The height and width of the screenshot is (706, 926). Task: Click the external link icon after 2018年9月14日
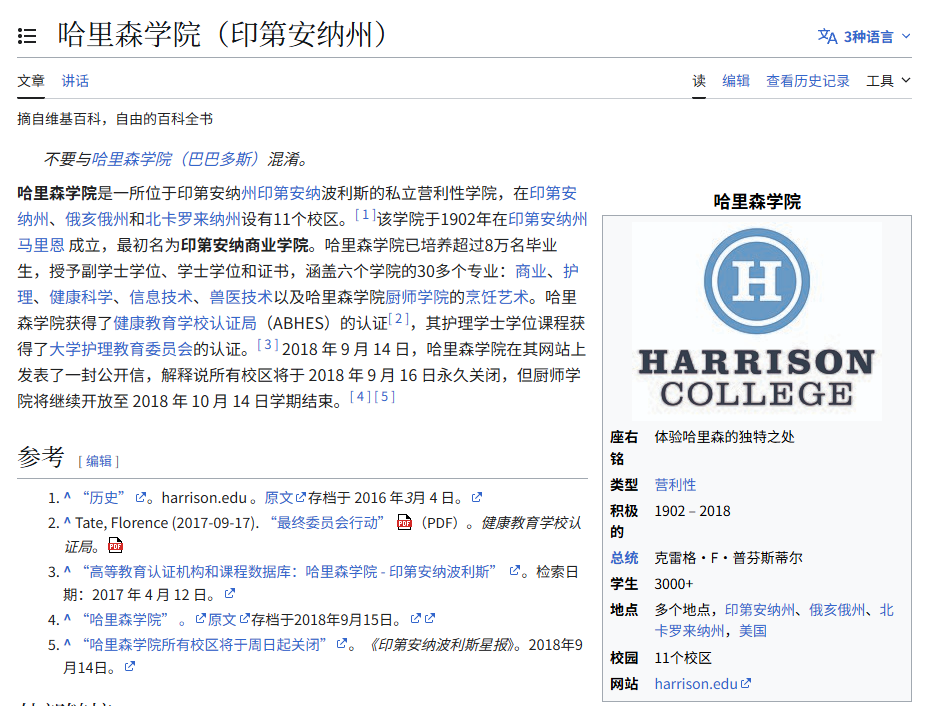click(x=129, y=666)
